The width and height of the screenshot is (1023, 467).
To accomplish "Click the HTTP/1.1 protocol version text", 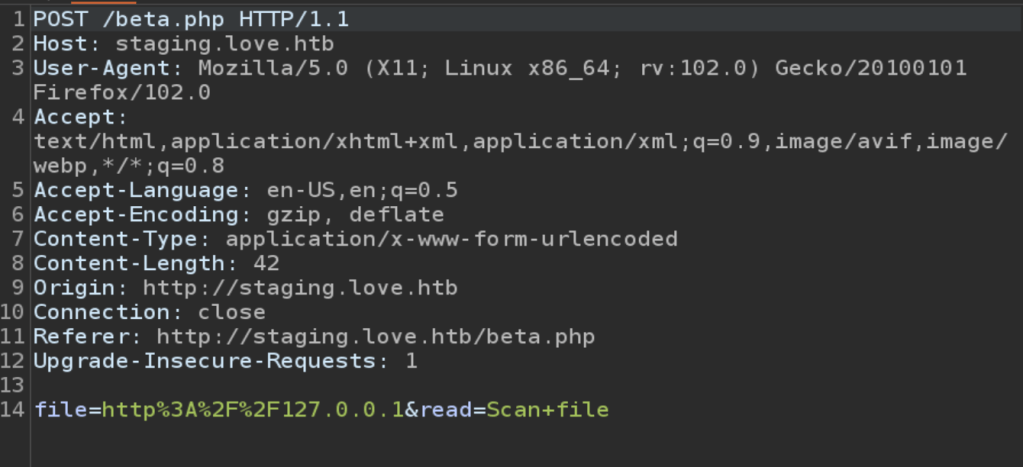I will [x=294, y=19].
